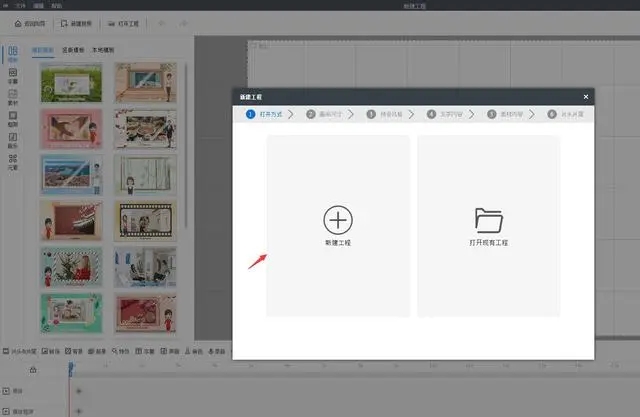640x417 pixels.
Task: Close the 新建工程 dialog
Action: coord(586,97)
